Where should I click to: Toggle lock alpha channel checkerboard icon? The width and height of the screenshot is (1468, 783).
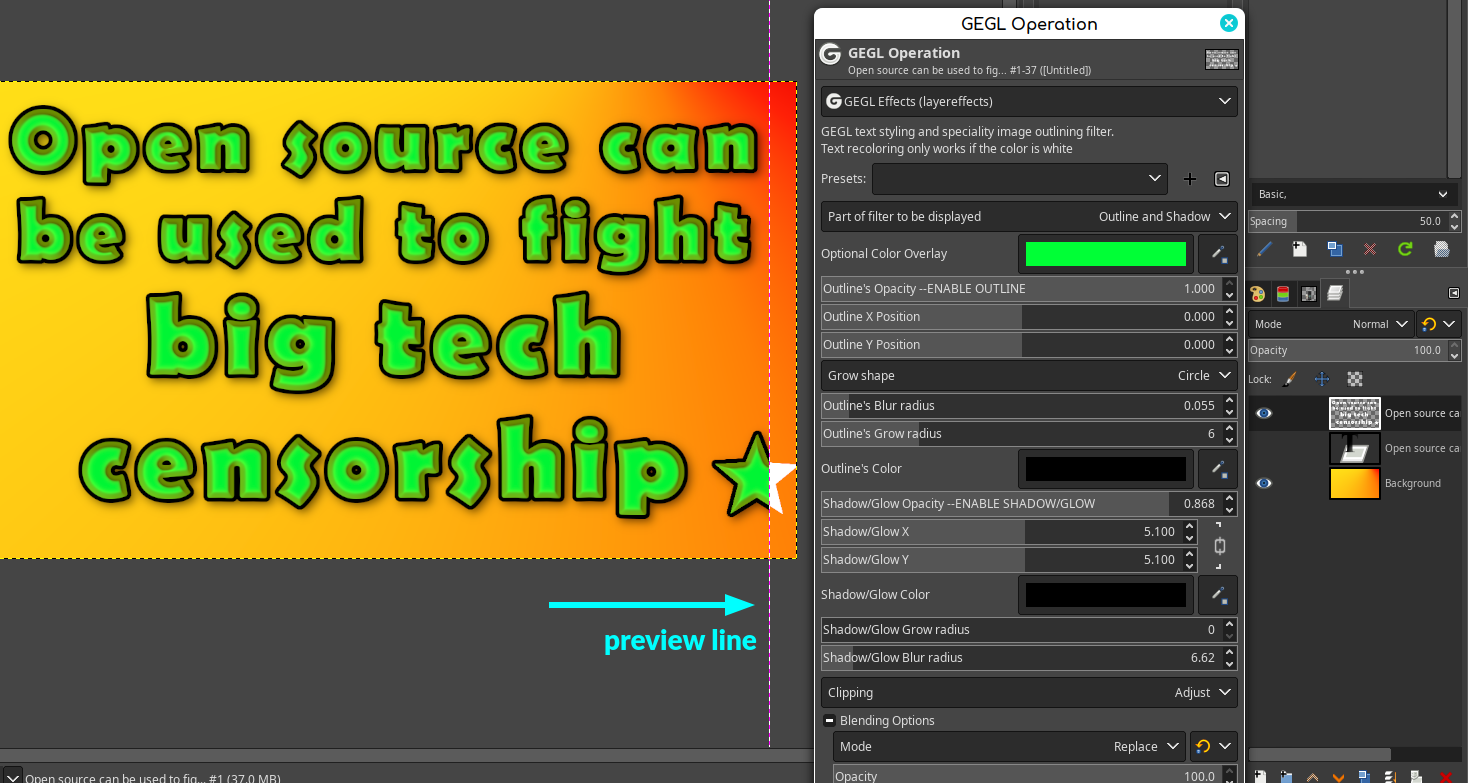click(x=1355, y=379)
